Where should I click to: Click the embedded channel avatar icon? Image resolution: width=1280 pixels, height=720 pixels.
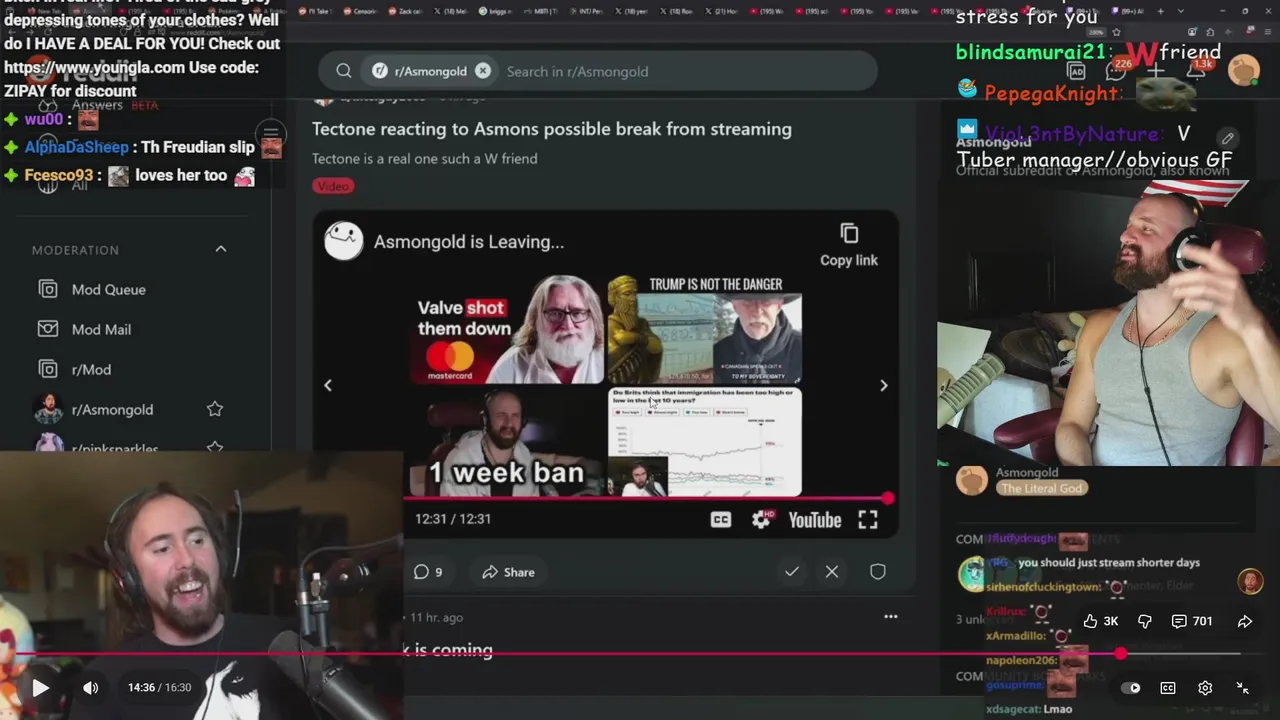point(343,242)
